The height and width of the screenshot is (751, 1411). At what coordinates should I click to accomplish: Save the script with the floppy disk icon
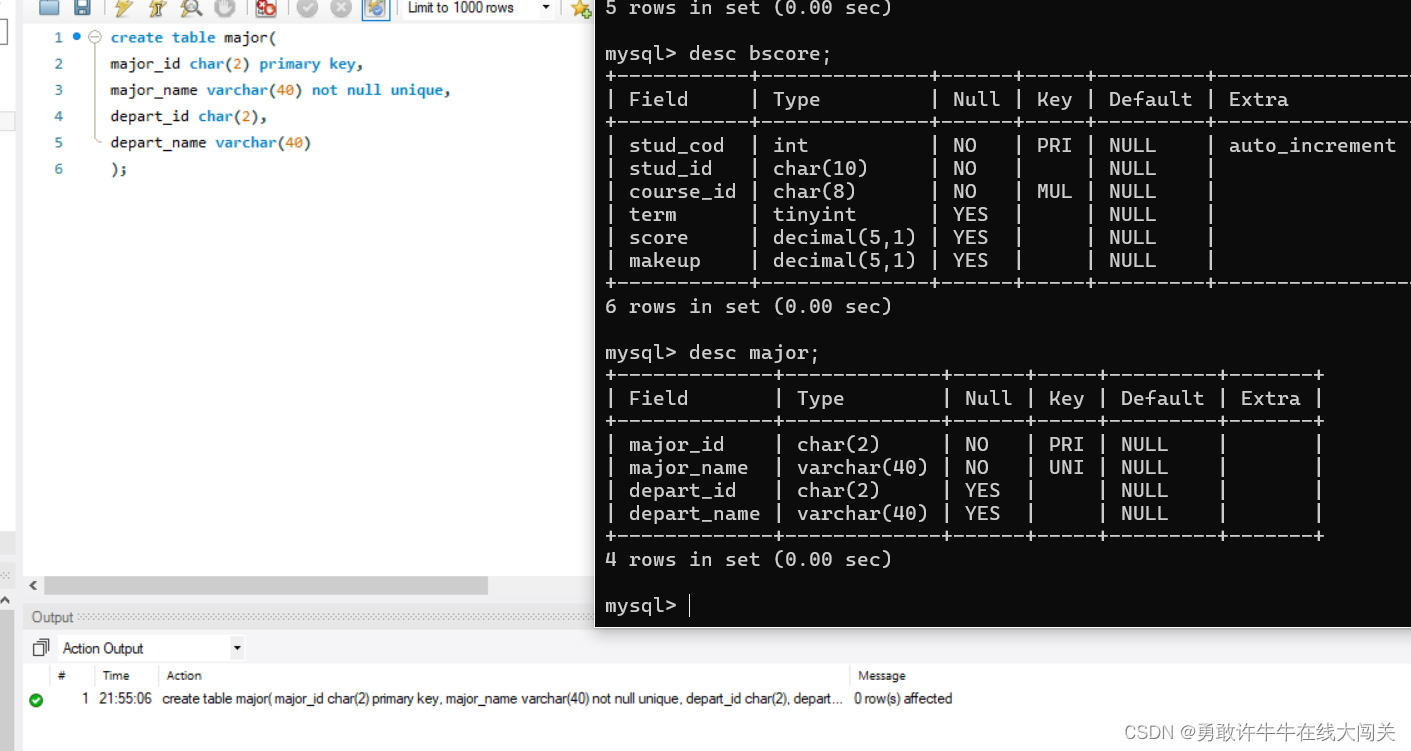click(82, 8)
